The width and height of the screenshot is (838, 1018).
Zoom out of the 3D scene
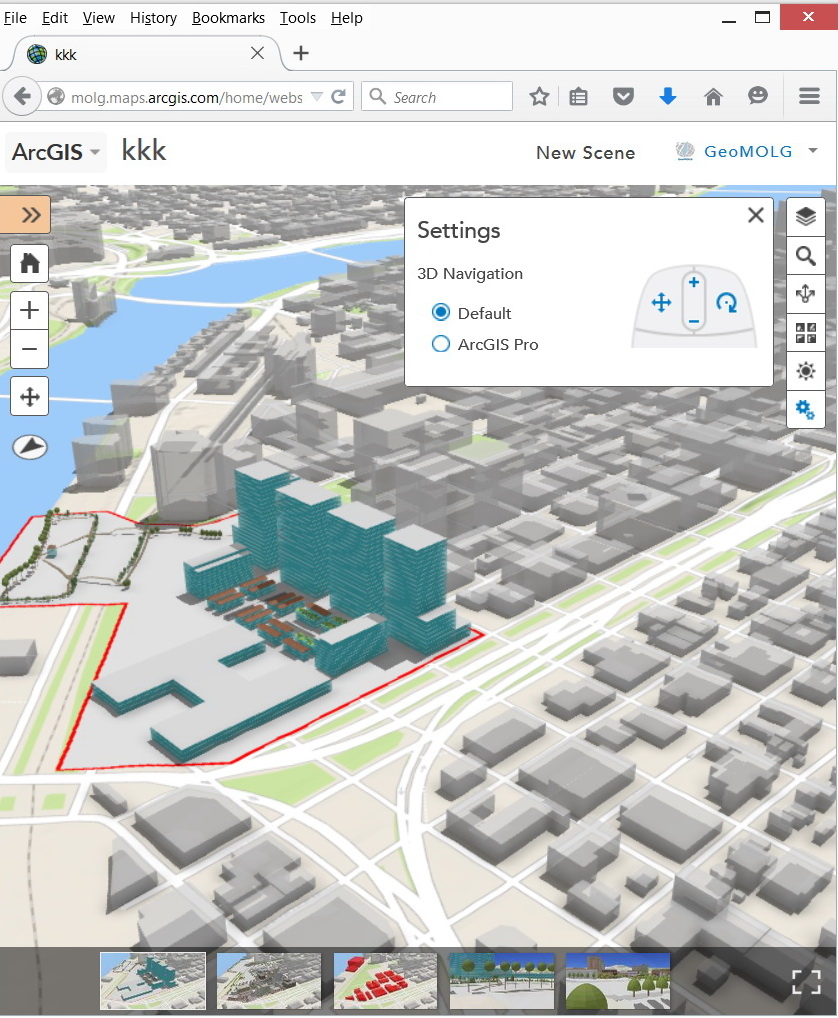[x=30, y=349]
